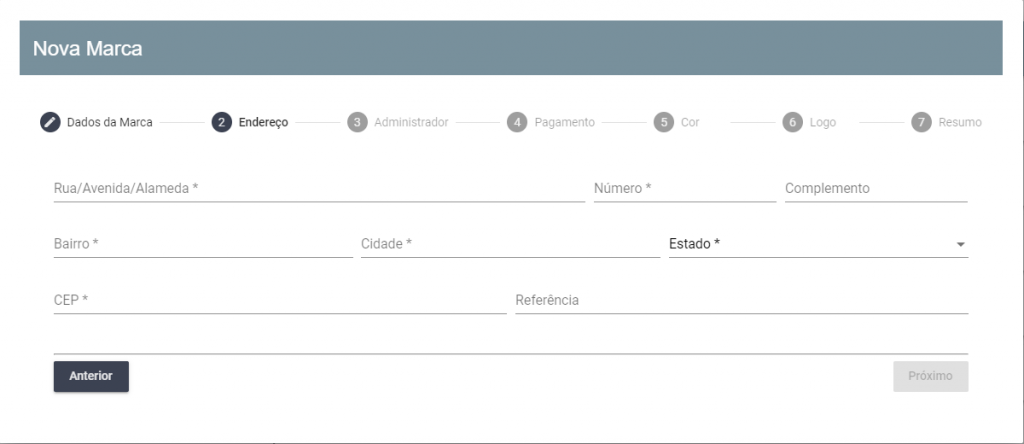Click the Anterior button
The width and height of the screenshot is (1024, 444).
91,376
